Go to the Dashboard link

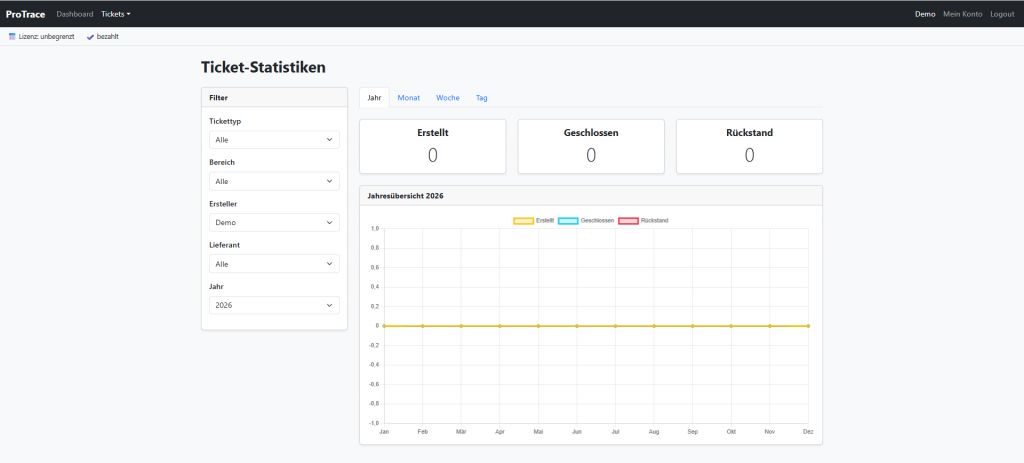click(75, 14)
